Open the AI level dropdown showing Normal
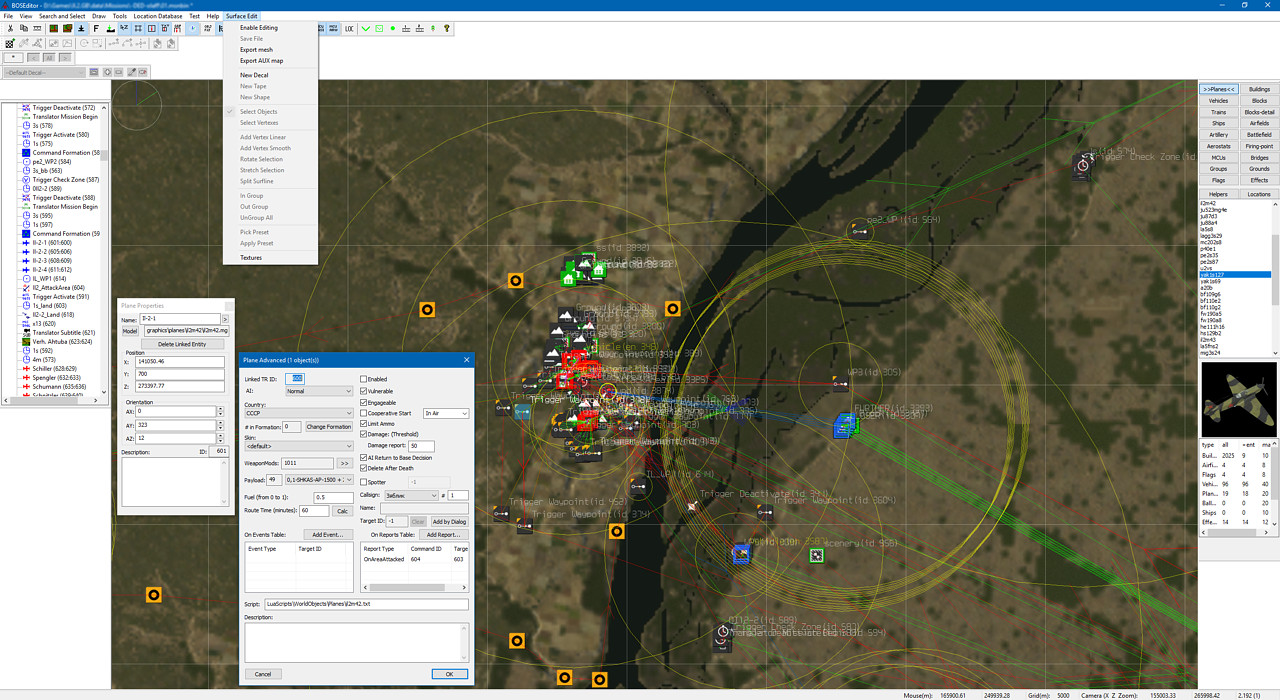Image resolution: width=1280 pixels, height=700 pixels. click(319, 391)
